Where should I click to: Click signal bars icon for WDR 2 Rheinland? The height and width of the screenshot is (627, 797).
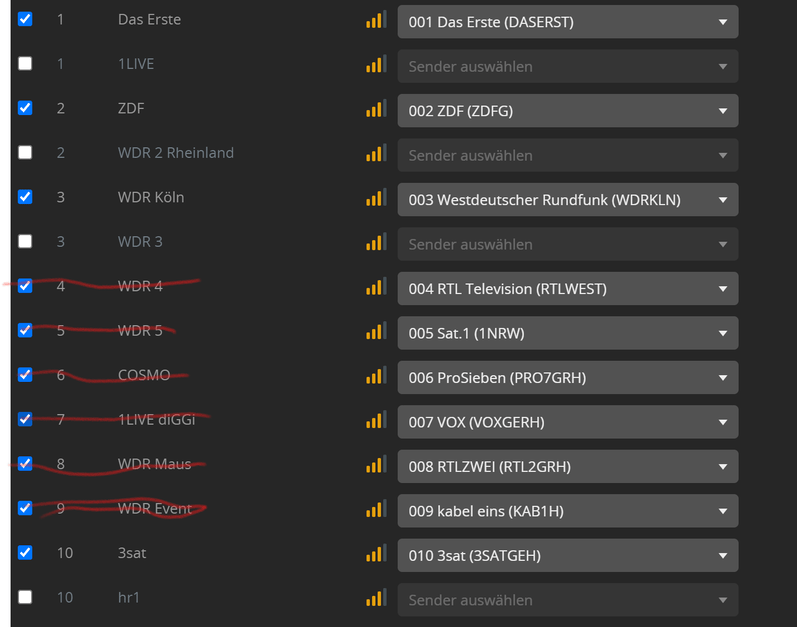376,153
